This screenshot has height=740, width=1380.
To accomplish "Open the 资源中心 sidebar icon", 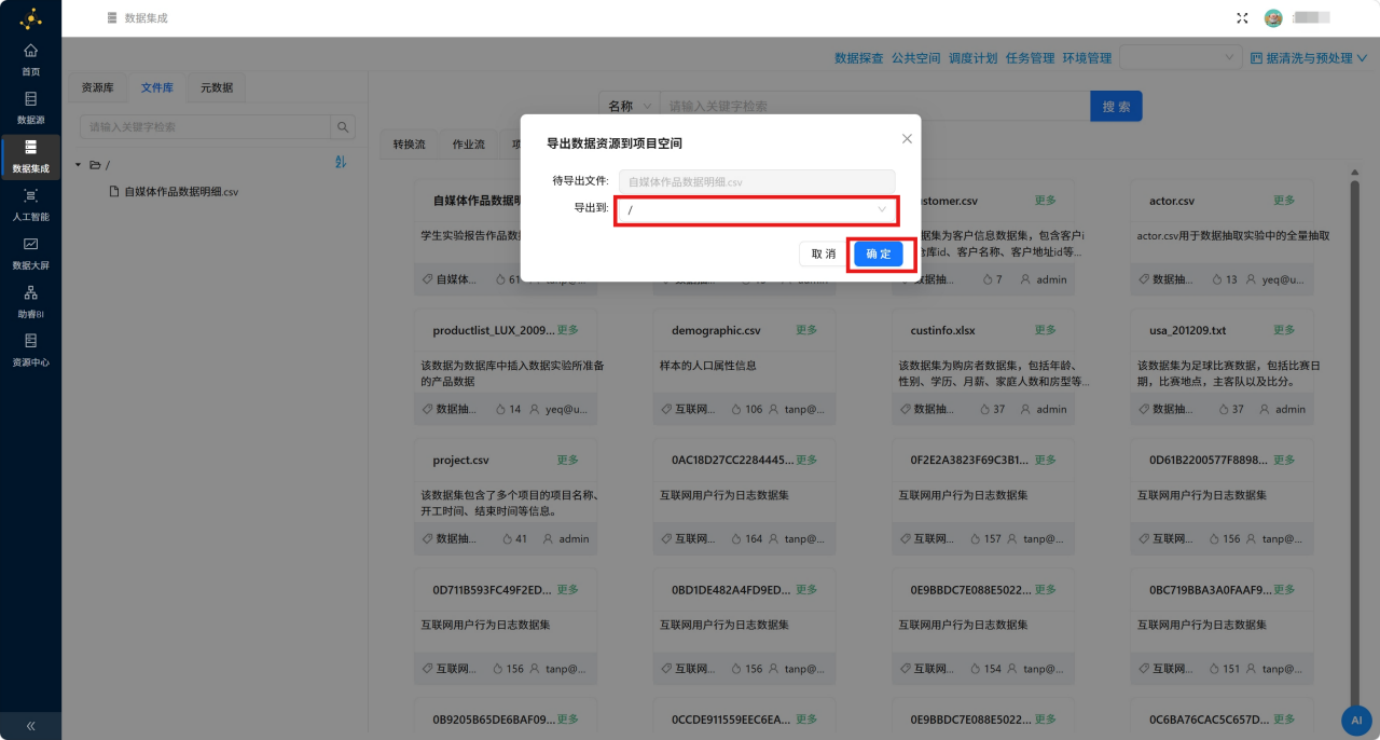I will [31, 350].
